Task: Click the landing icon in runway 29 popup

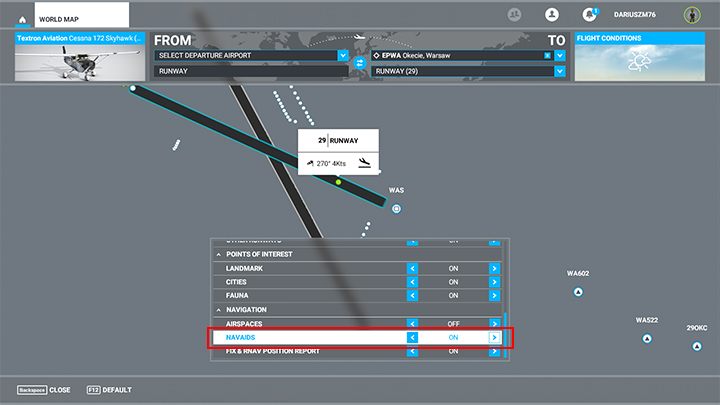Action: (364, 163)
